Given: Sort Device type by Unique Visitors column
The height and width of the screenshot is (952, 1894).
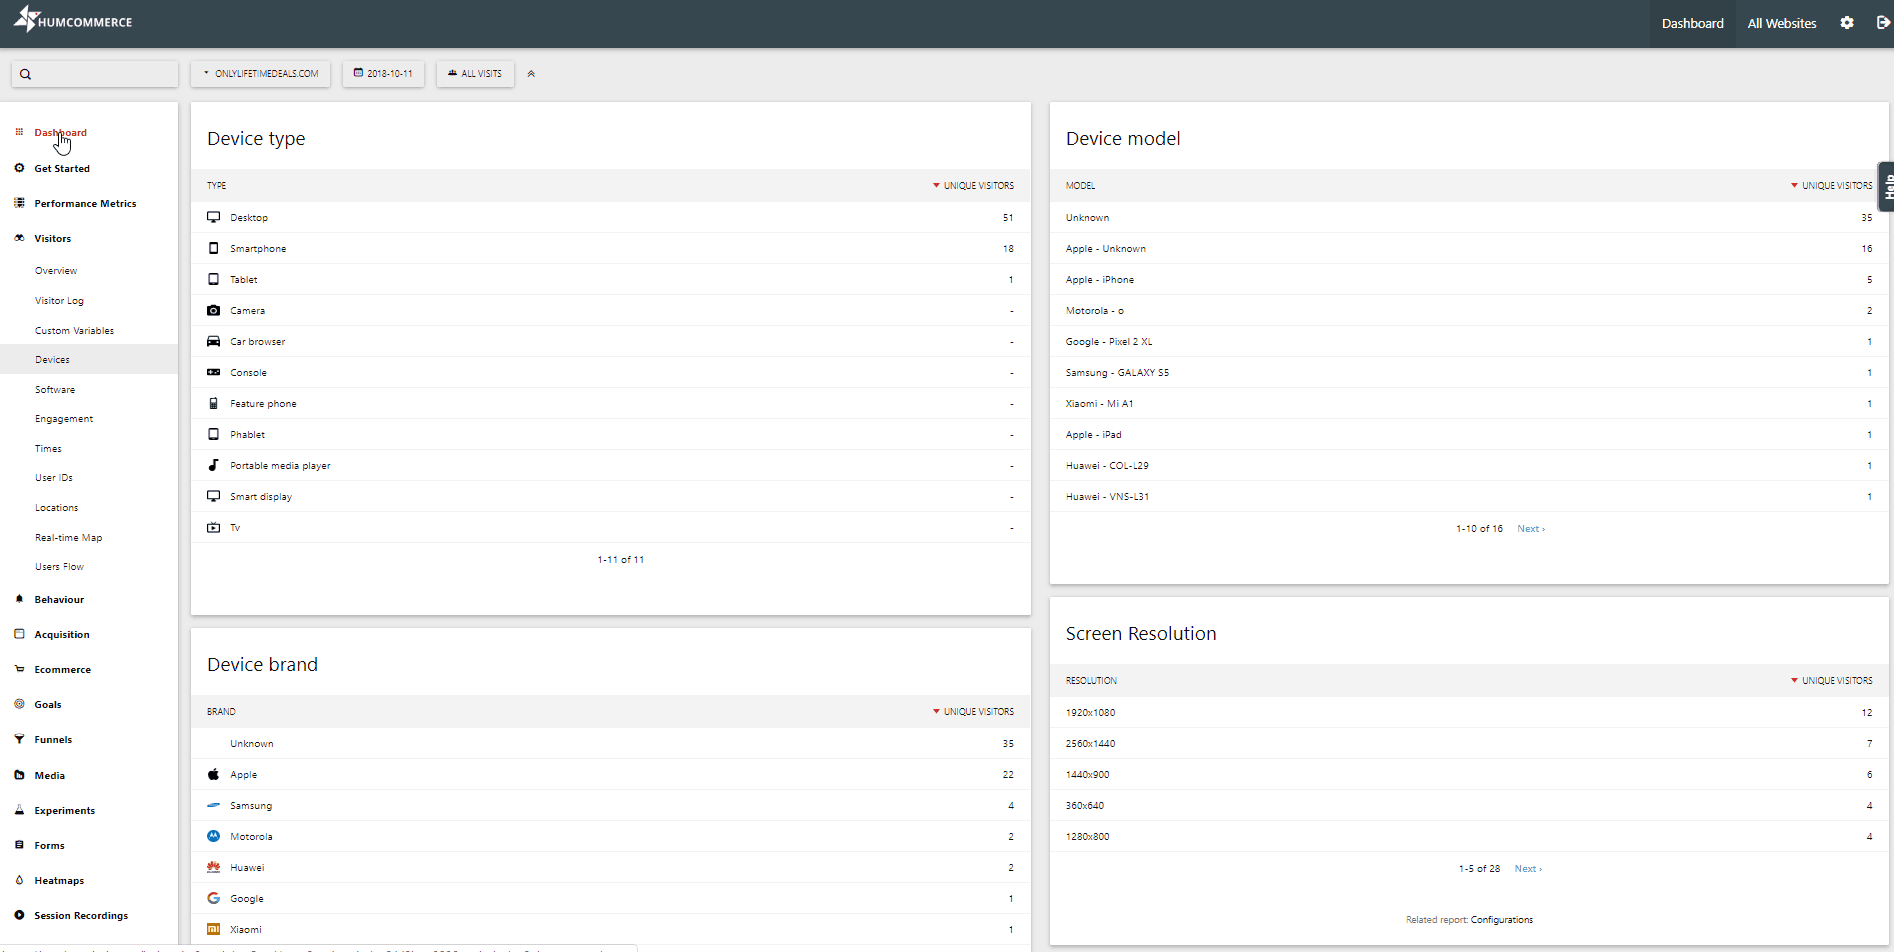Looking at the screenshot, I should coord(977,186).
